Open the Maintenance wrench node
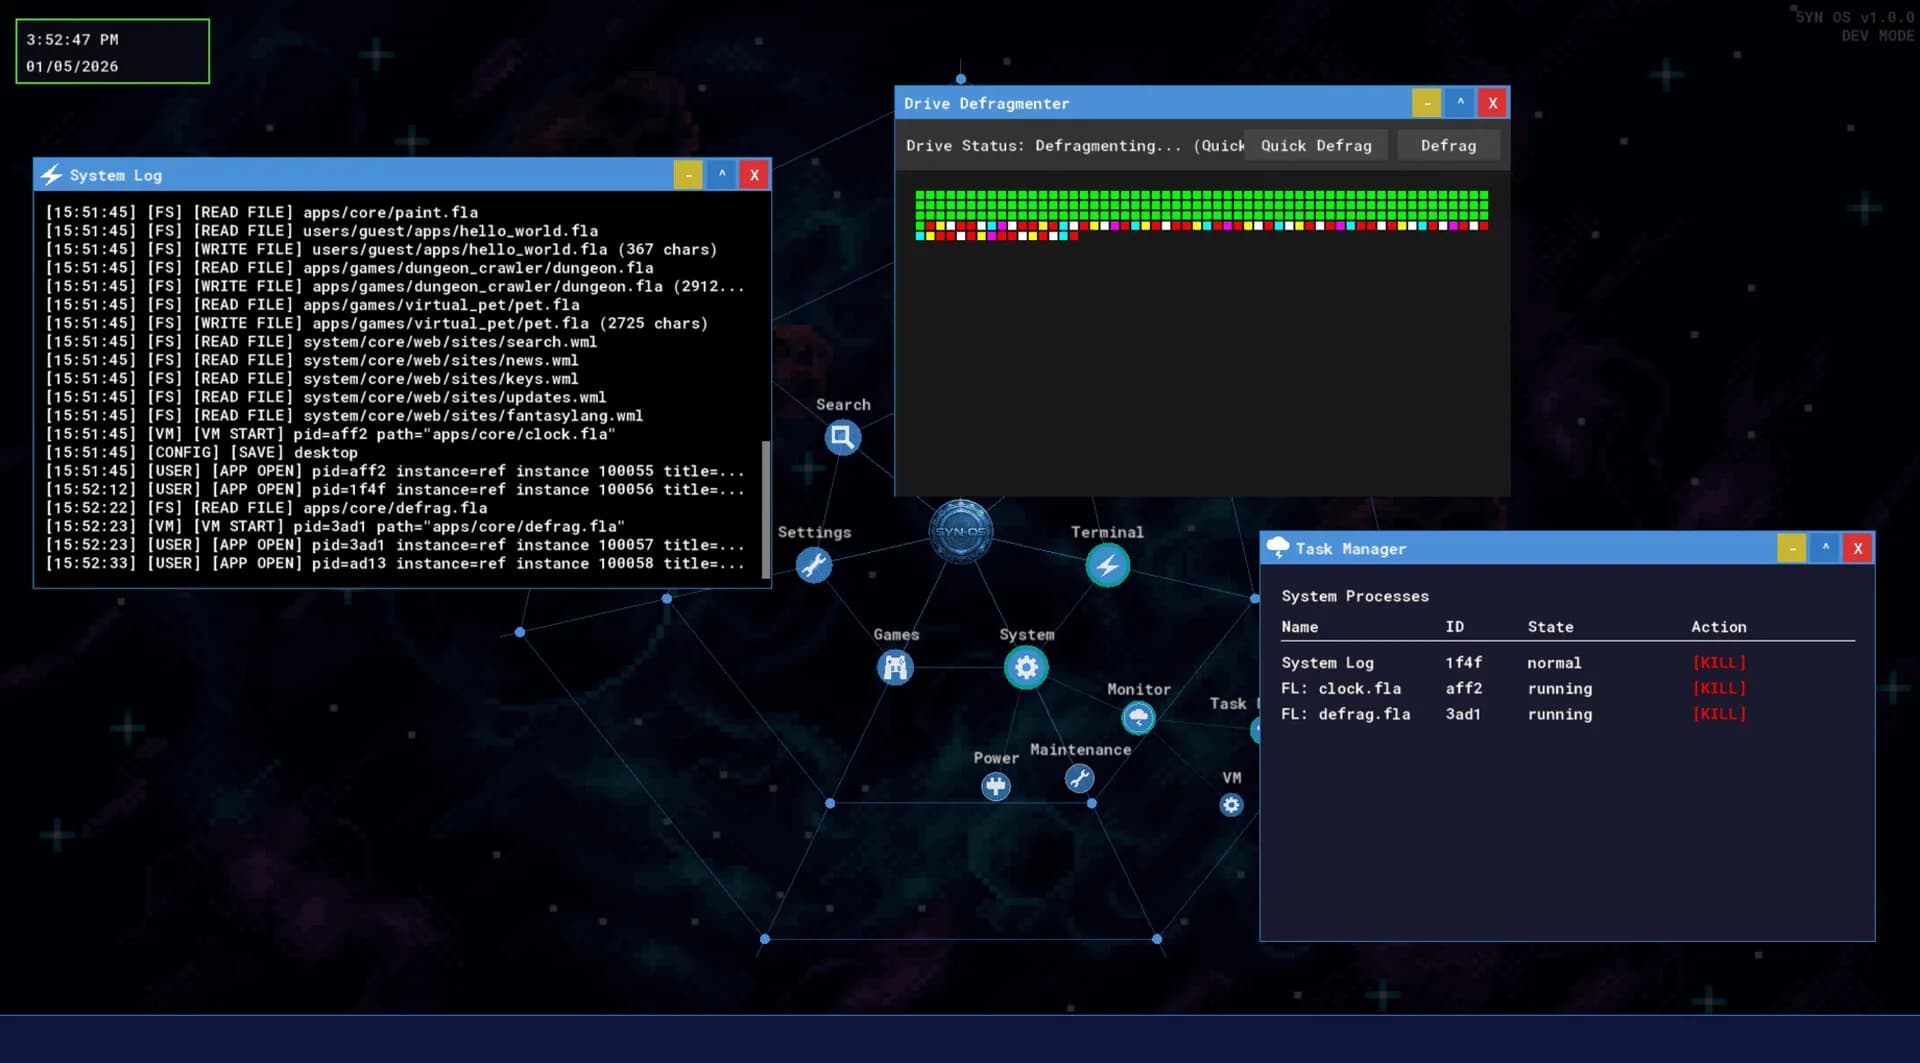The width and height of the screenshot is (1920, 1063). tap(1079, 778)
